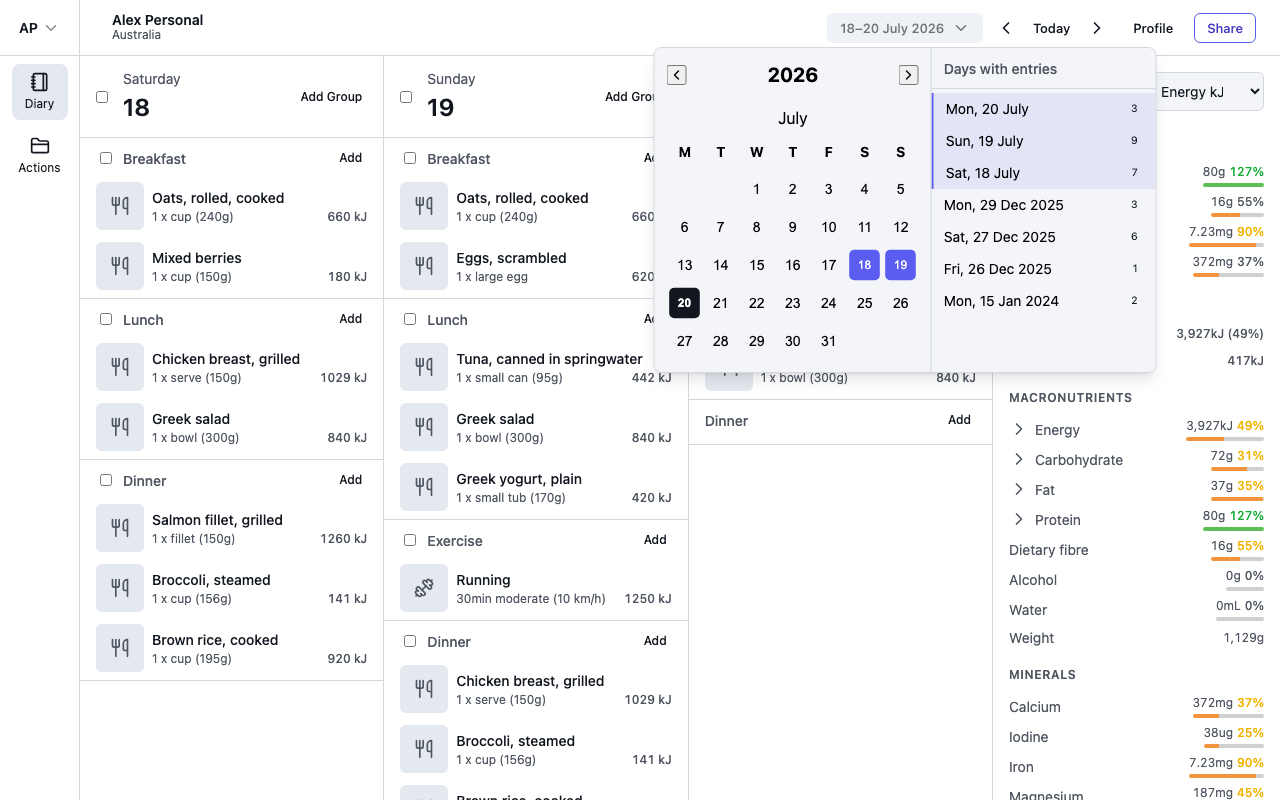
Task: Click the food icon for Sunday's Oats, rolled, cooked
Action: tap(424, 206)
